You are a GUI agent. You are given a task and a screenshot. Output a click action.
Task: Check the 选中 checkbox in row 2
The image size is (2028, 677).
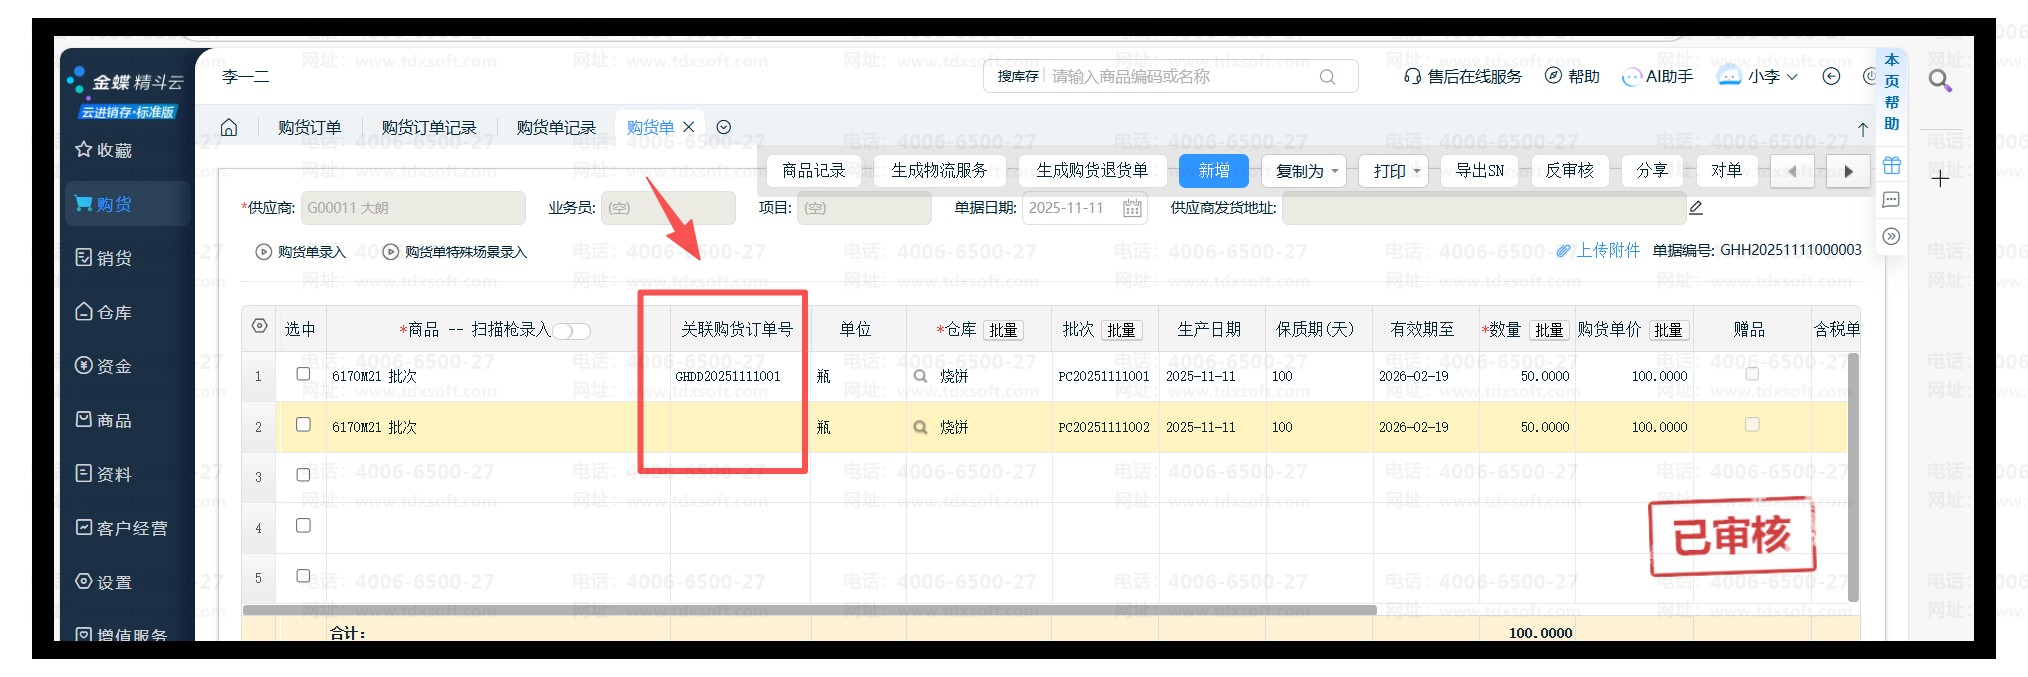(303, 425)
